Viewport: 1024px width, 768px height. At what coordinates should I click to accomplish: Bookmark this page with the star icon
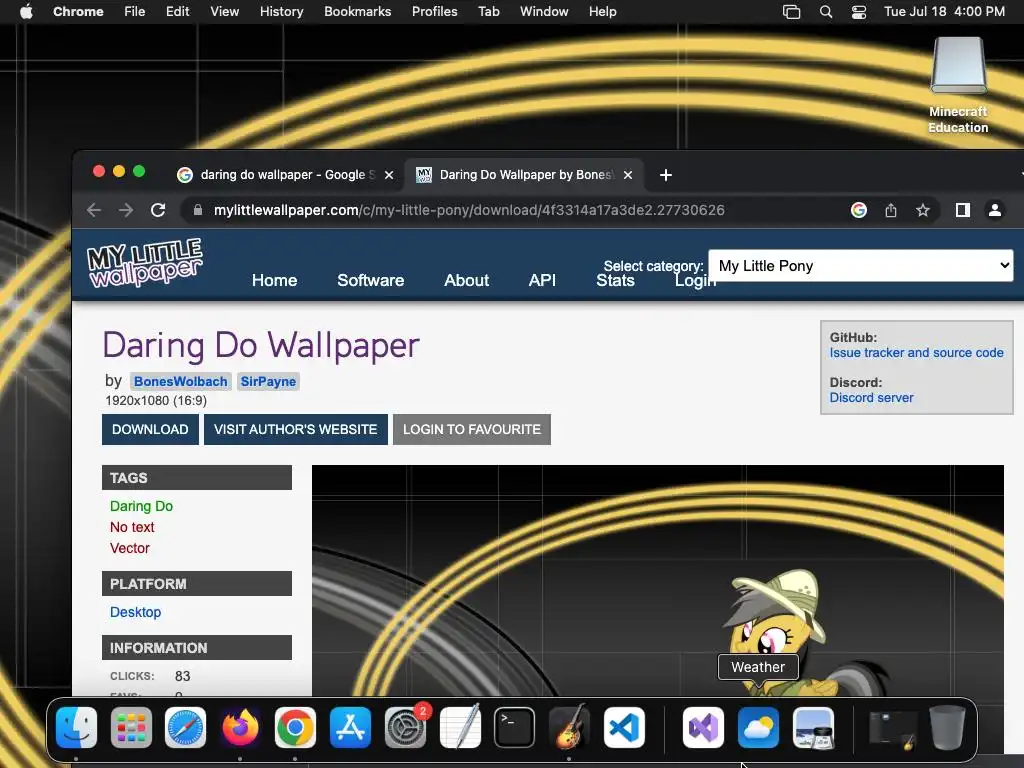point(922,210)
